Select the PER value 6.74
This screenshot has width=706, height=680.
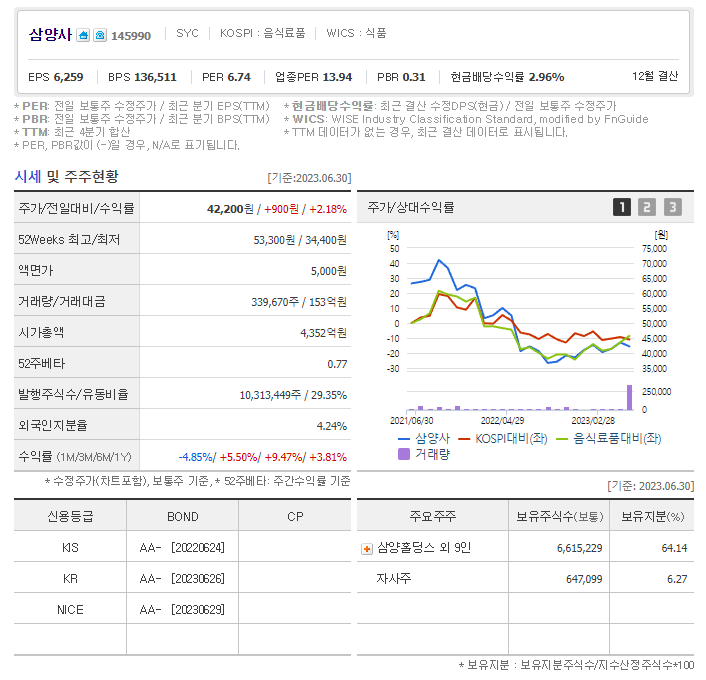coord(239,77)
